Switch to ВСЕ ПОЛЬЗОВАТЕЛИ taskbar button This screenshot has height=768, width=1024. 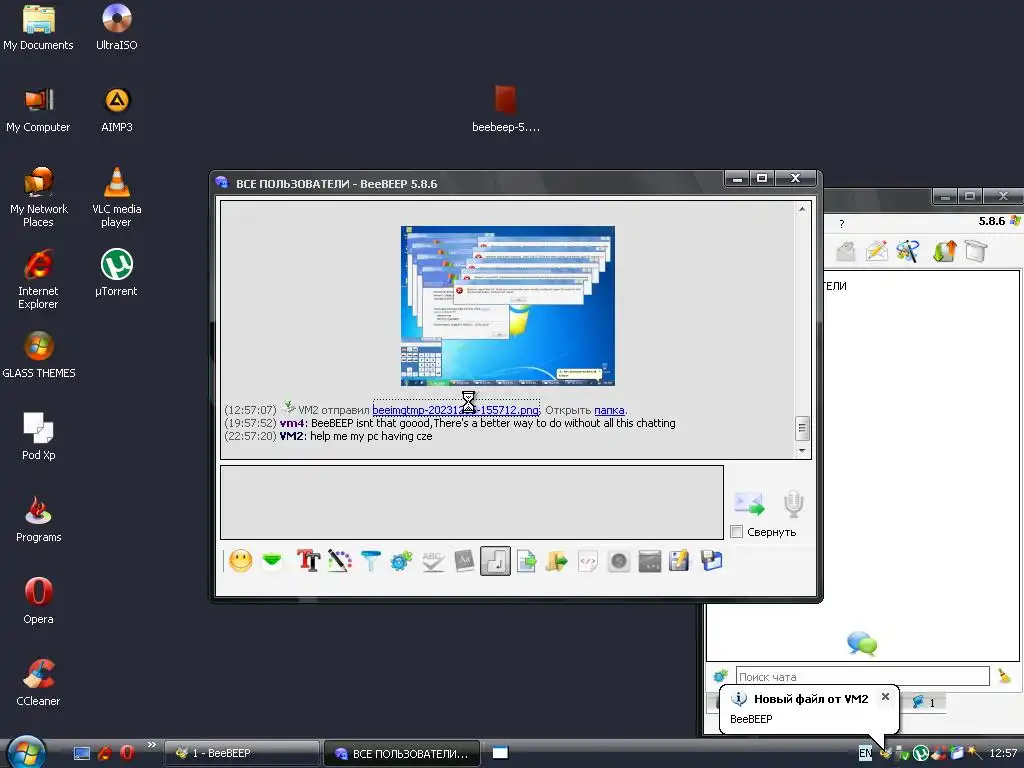pyautogui.click(x=402, y=753)
